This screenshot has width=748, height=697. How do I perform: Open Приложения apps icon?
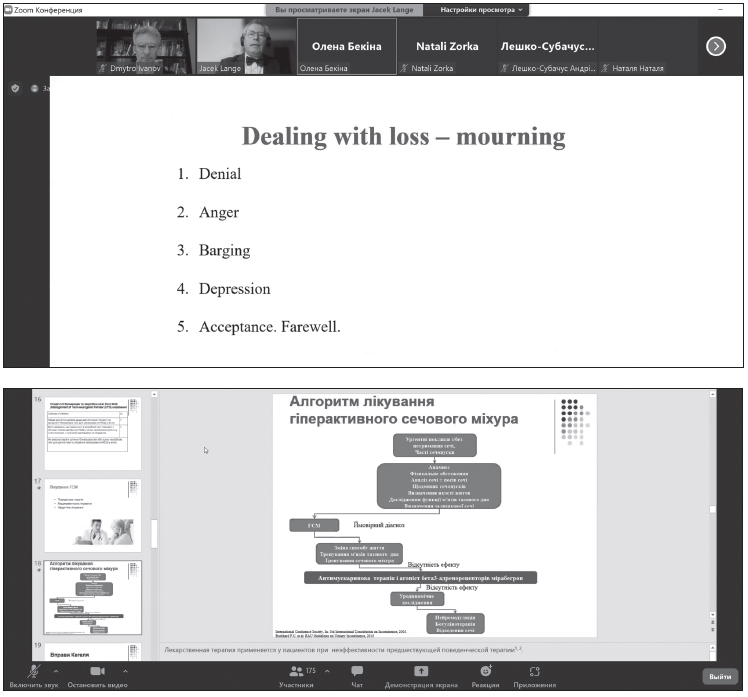[535, 671]
